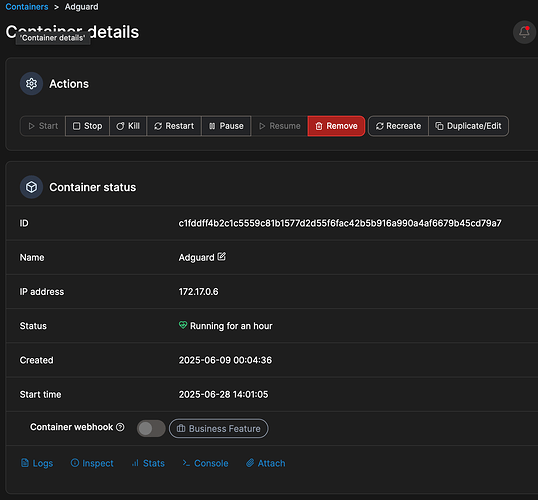538x500 pixels.
Task: Toggle the Container webhook switch
Action: coord(151,428)
